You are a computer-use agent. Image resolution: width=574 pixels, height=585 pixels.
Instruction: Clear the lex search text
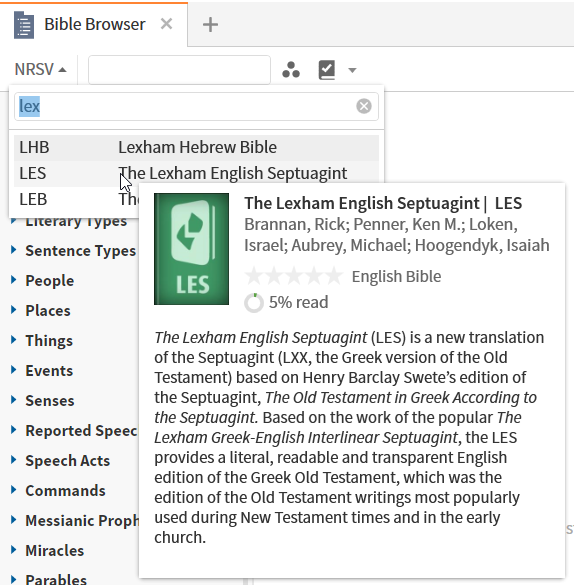pyautogui.click(x=364, y=106)
